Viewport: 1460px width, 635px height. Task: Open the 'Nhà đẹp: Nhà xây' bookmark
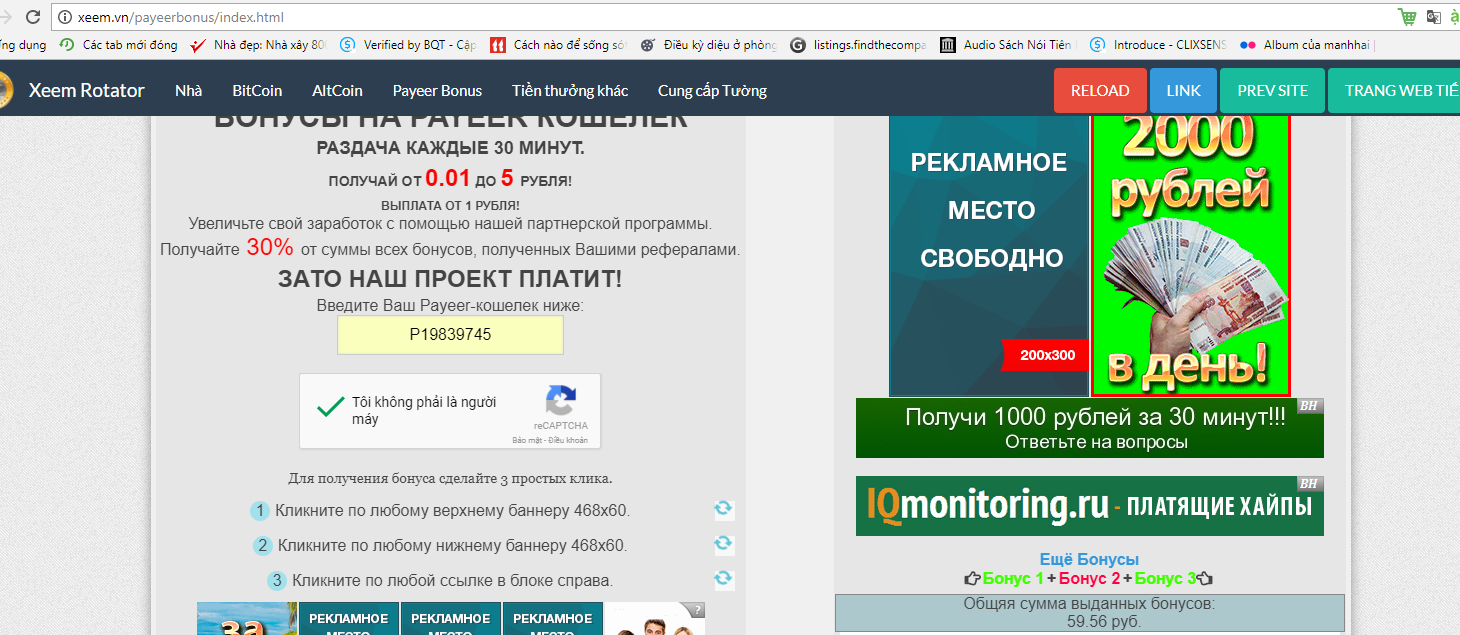[x=258, y=45]
